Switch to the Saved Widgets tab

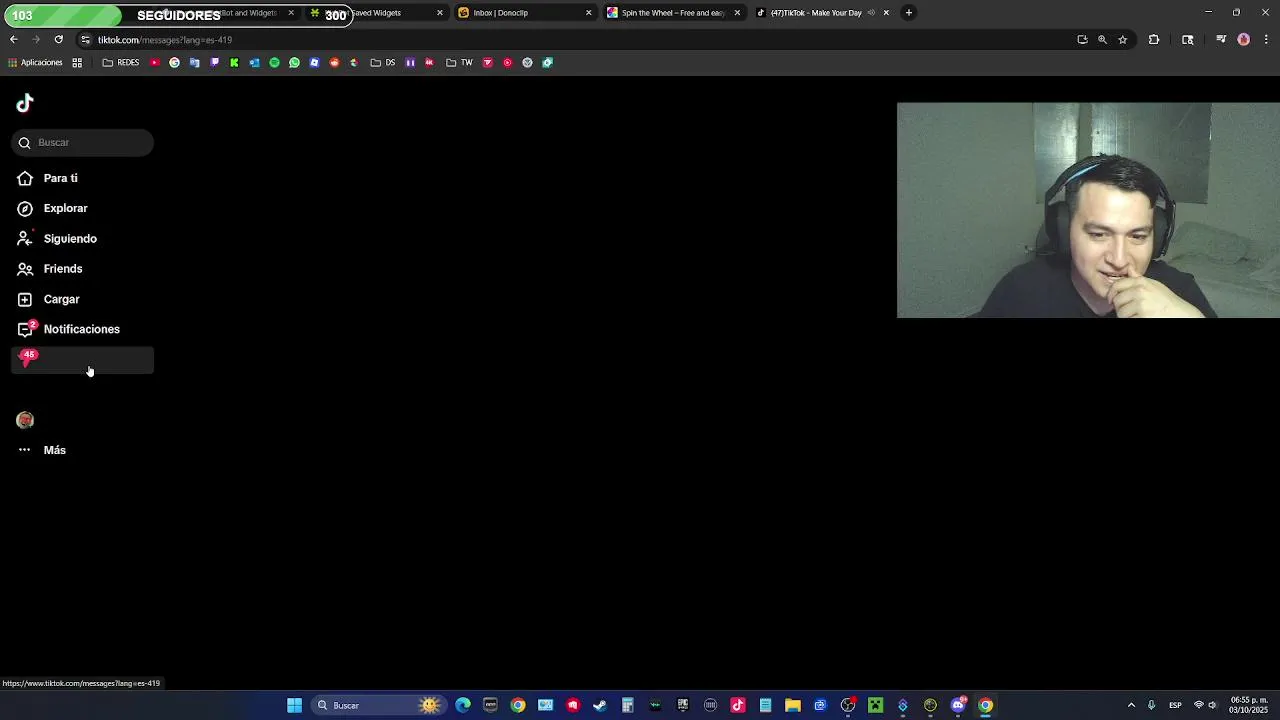(378, 13)
